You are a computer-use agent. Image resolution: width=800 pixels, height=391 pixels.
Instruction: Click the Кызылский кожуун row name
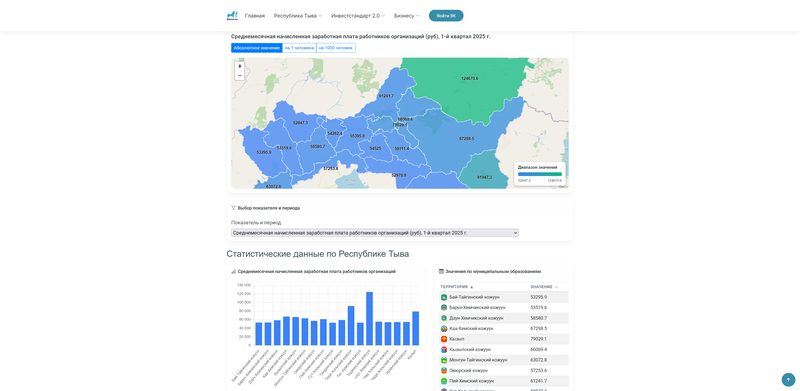pyautogui.click(x=470, y=350)
